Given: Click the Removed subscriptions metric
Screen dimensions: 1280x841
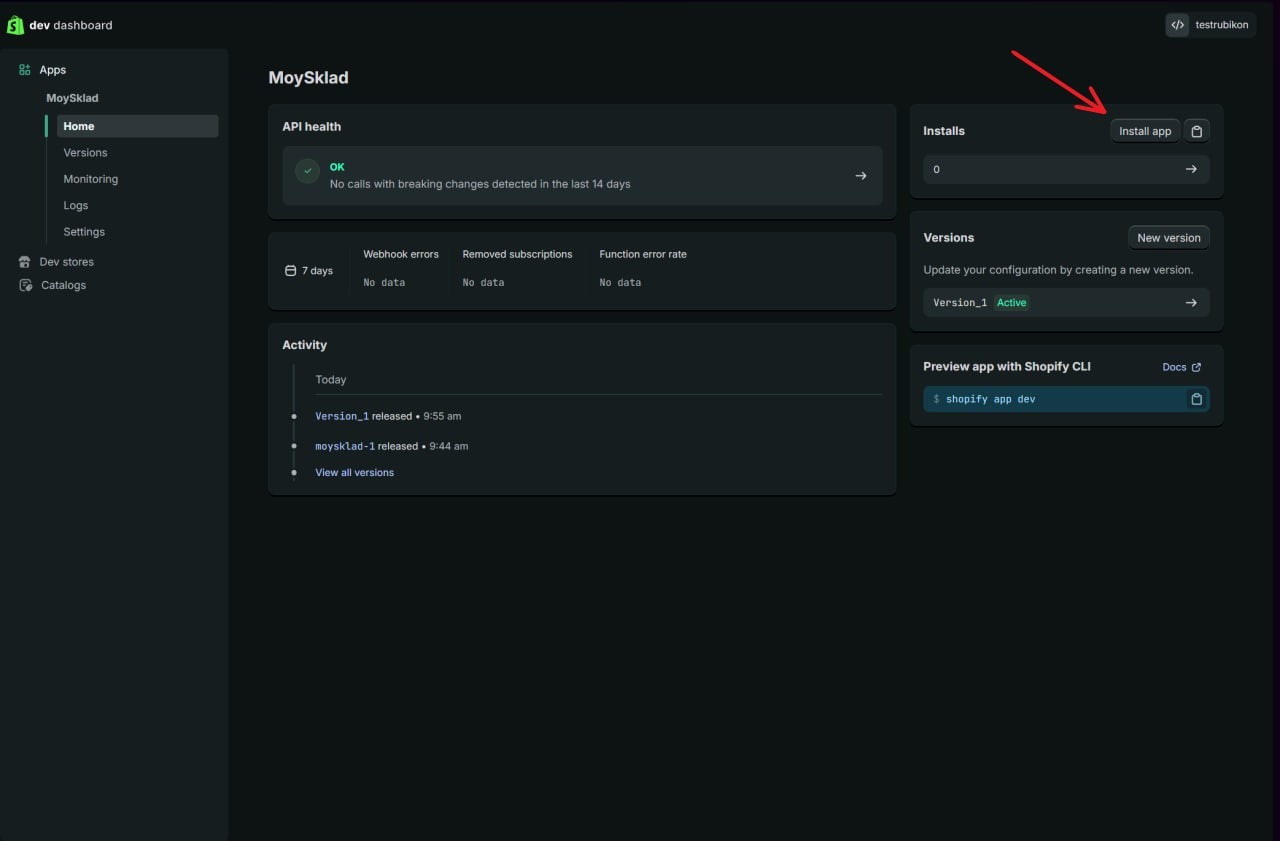Looking at the screenshot, I should point(517,268).
